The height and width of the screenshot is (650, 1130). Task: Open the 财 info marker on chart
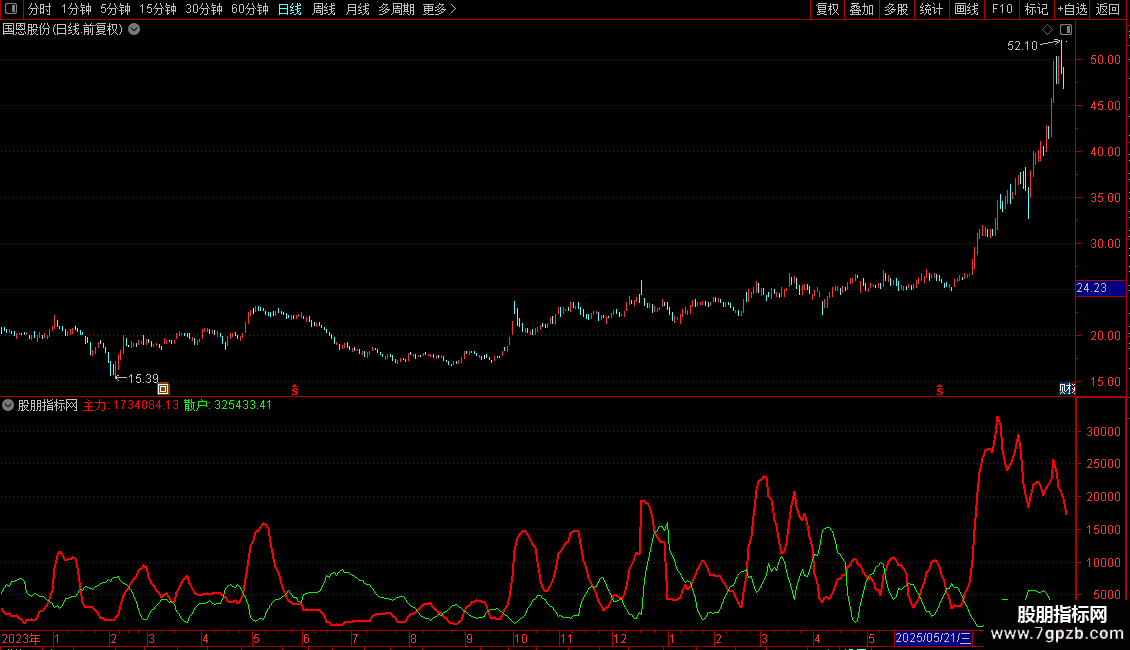(x=1067, y=389)
